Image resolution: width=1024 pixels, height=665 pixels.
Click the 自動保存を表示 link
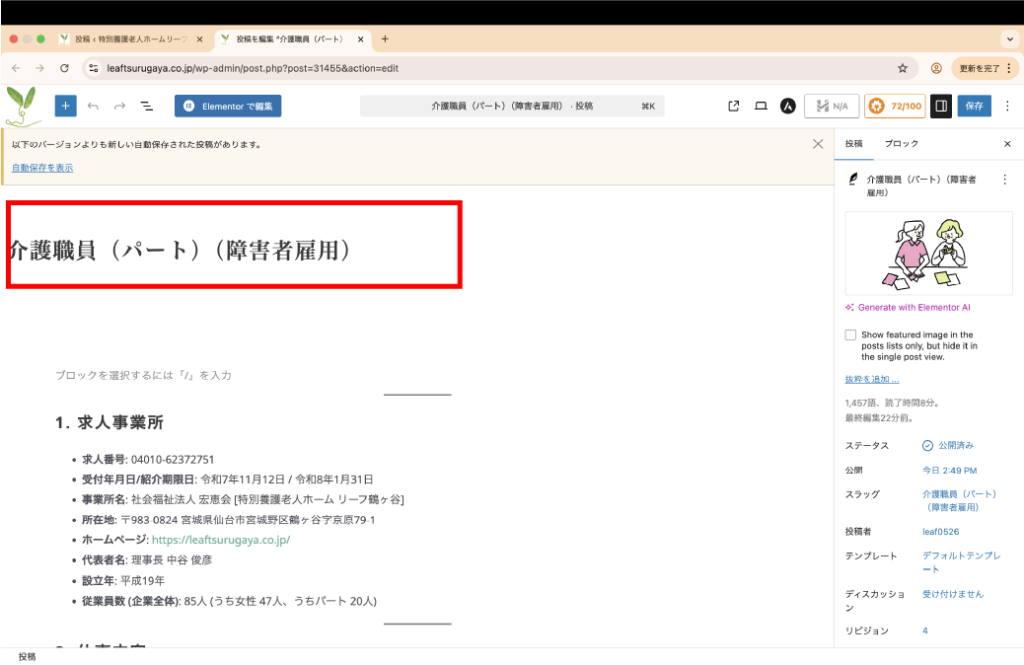tap(42, 168)
